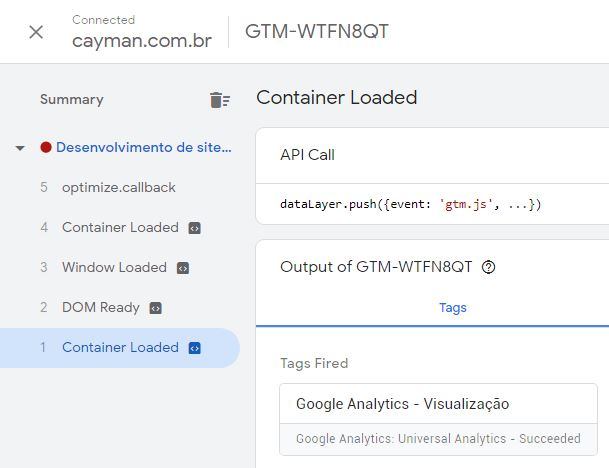The width and height of the screenshot is (609, 468).
Task: Click the Summary entry in the sidebar
Action: 72,99
